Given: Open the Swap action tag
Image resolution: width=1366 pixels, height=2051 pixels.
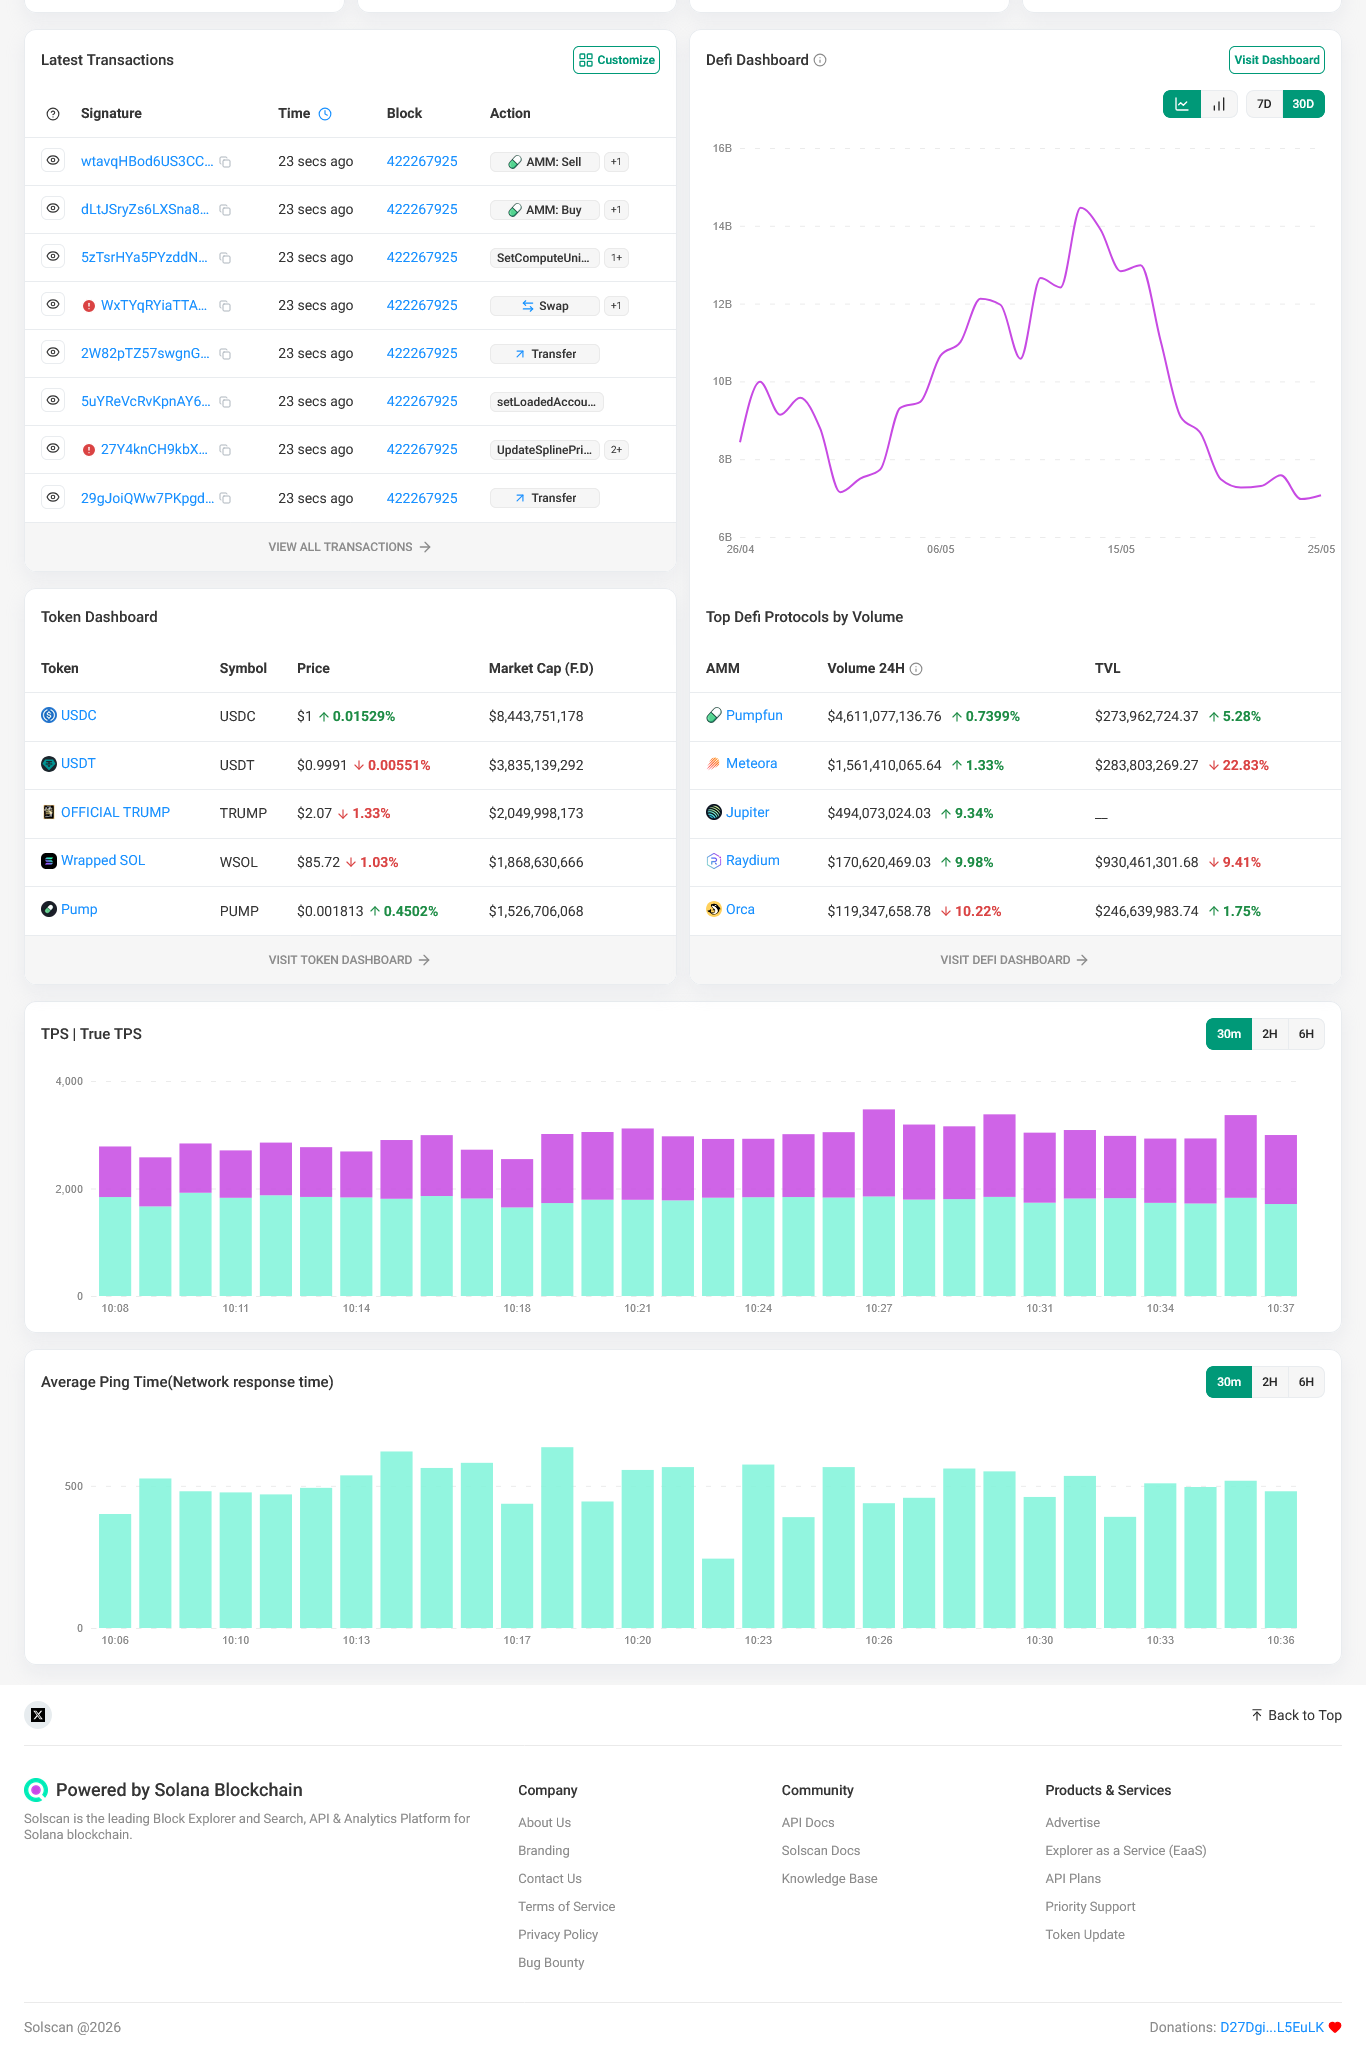Looking at the screenshot, I should 545,306.
